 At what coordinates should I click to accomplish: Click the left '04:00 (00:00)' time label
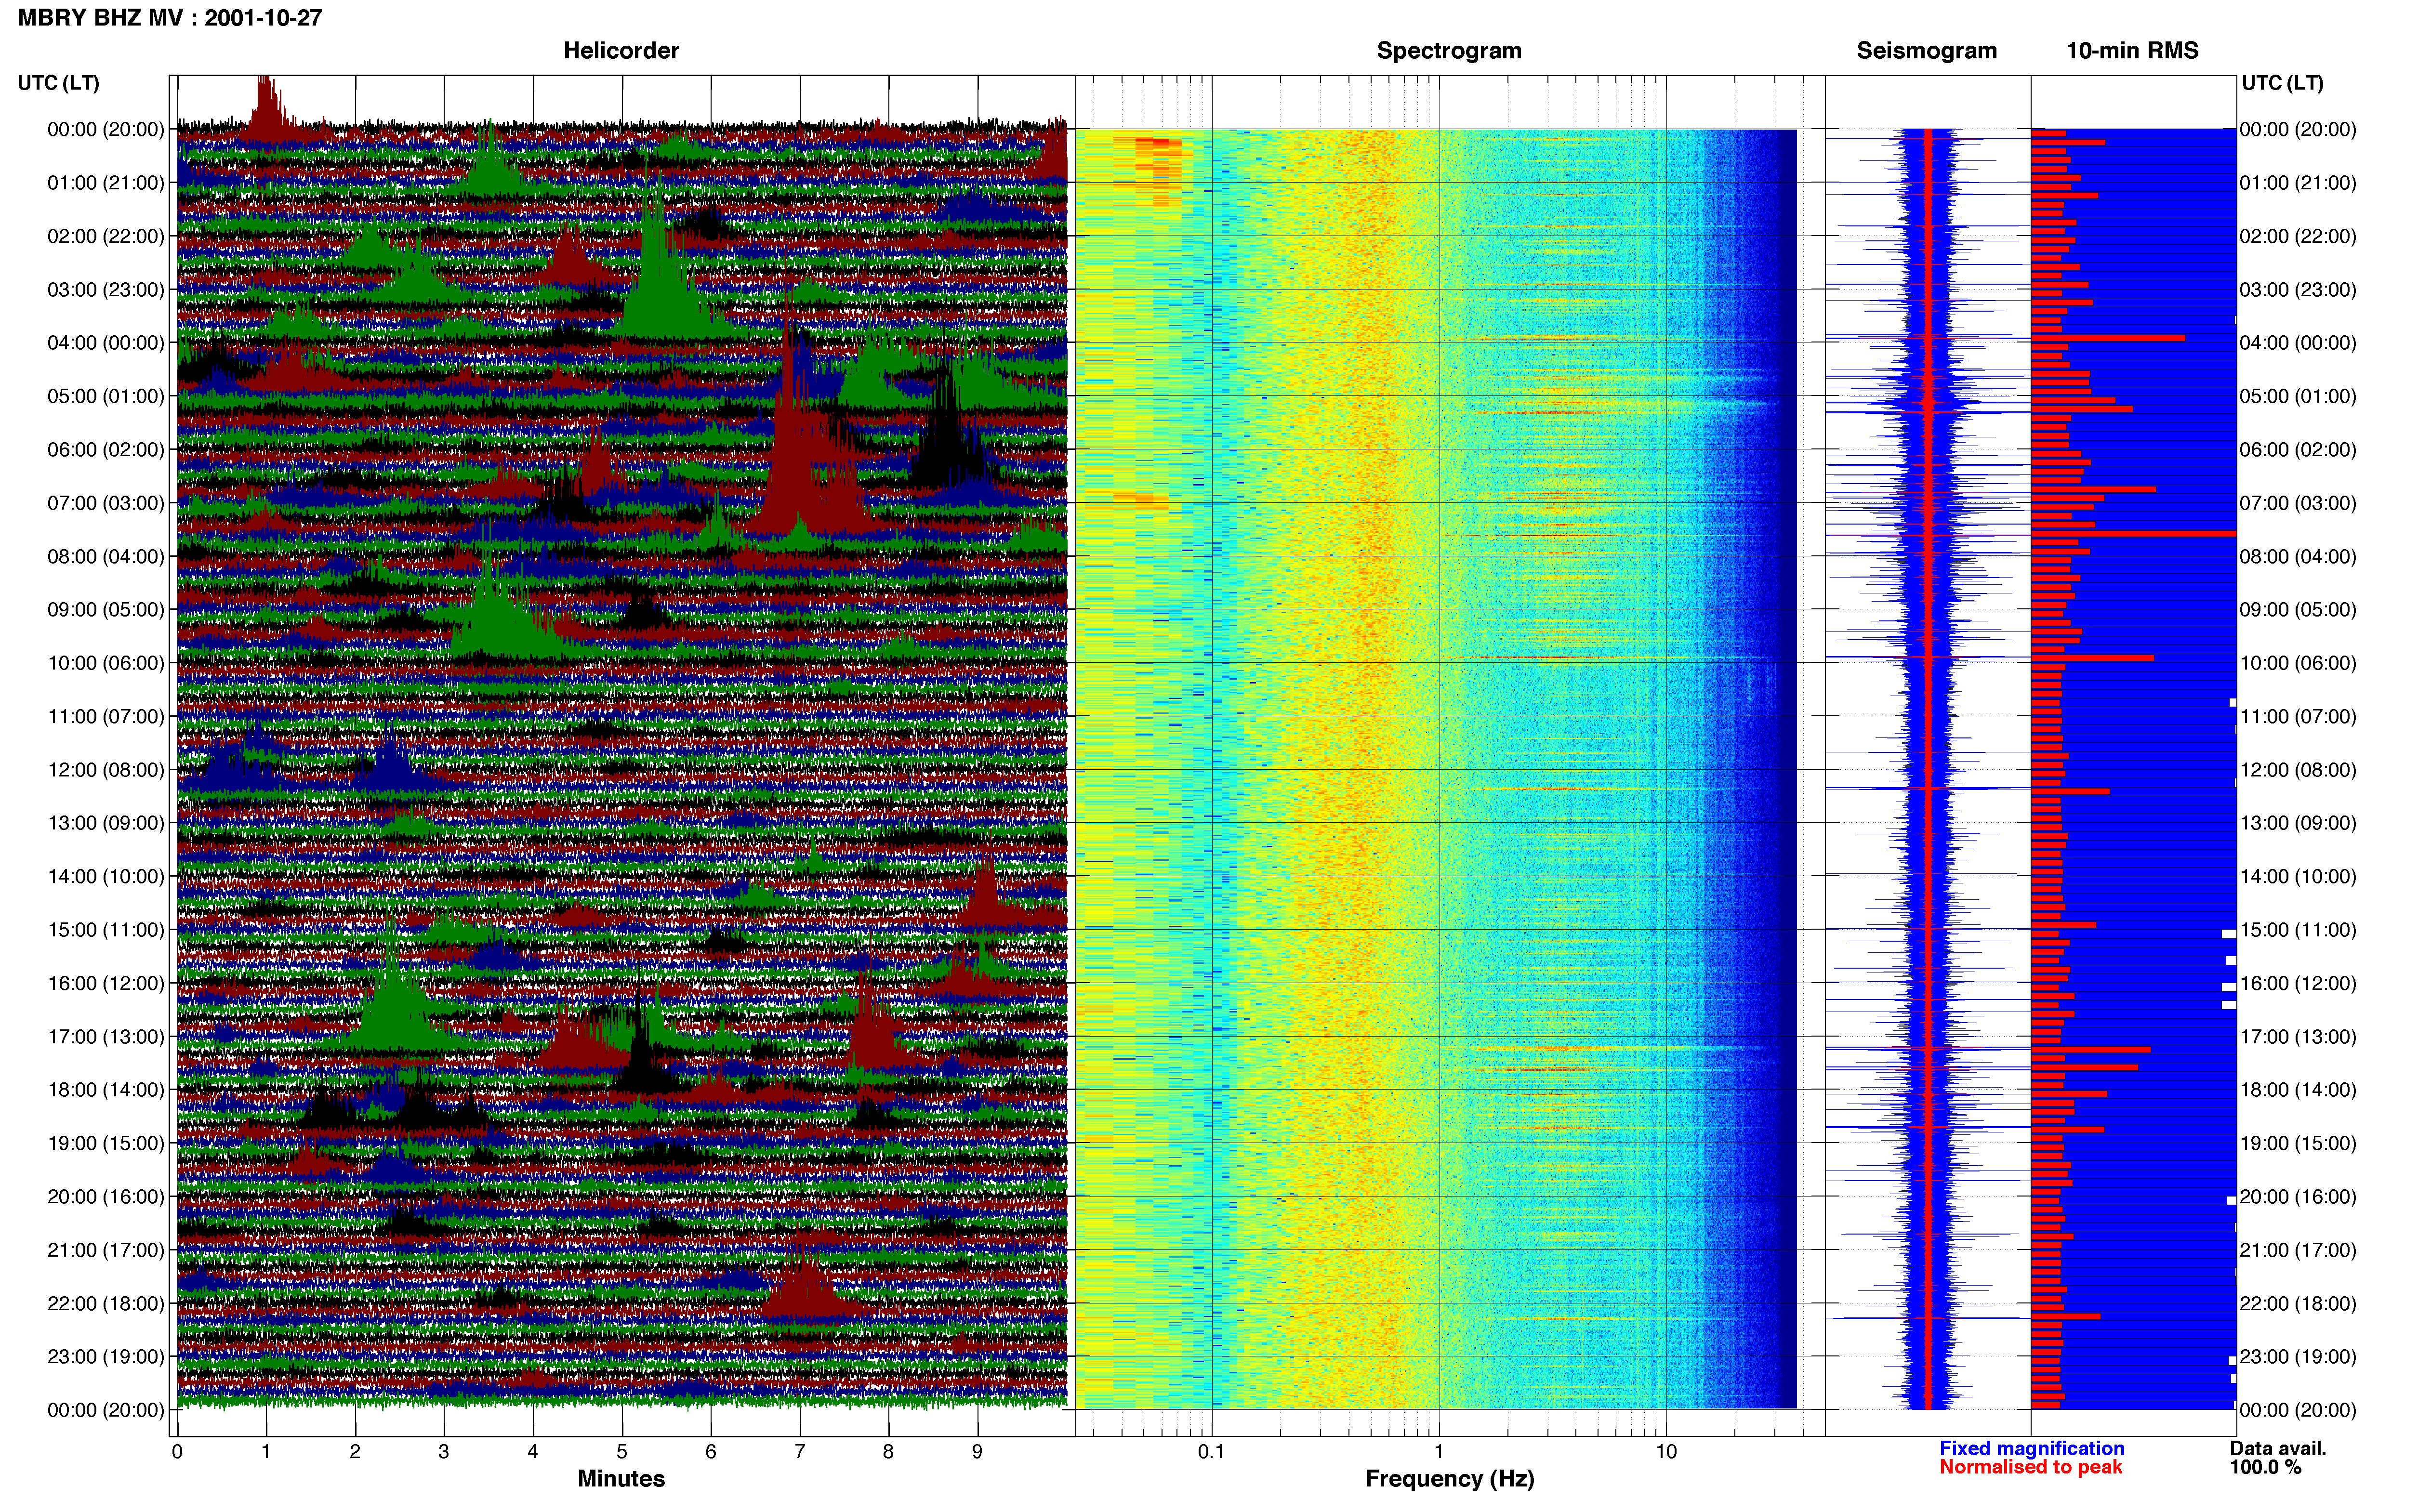pyautogui.click(x=106, y=343)
